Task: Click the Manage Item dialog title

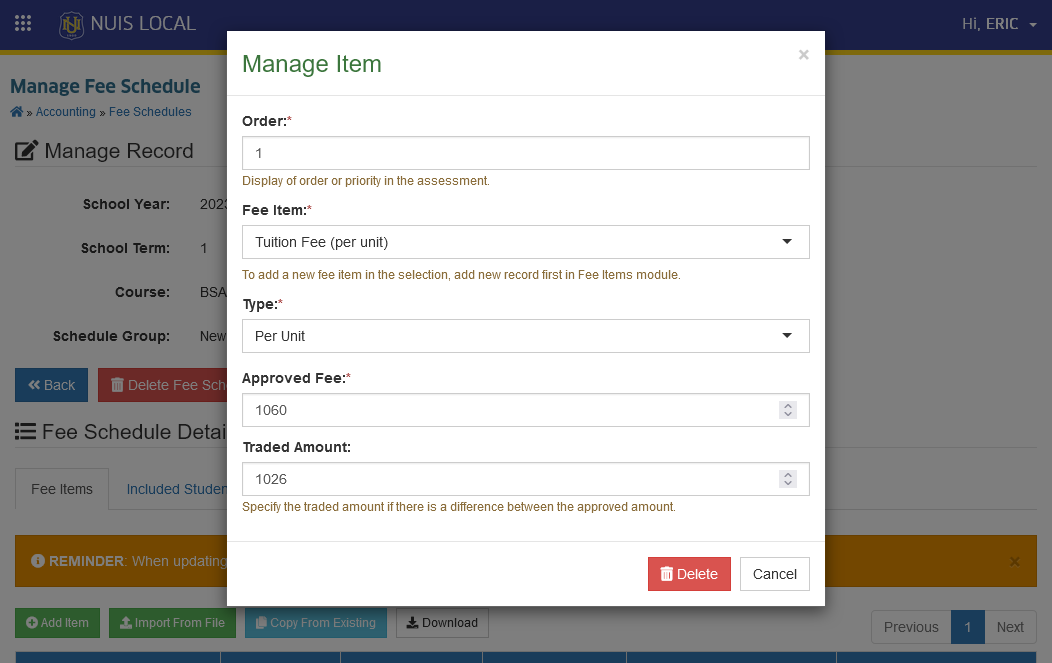Action: [312, 64]
